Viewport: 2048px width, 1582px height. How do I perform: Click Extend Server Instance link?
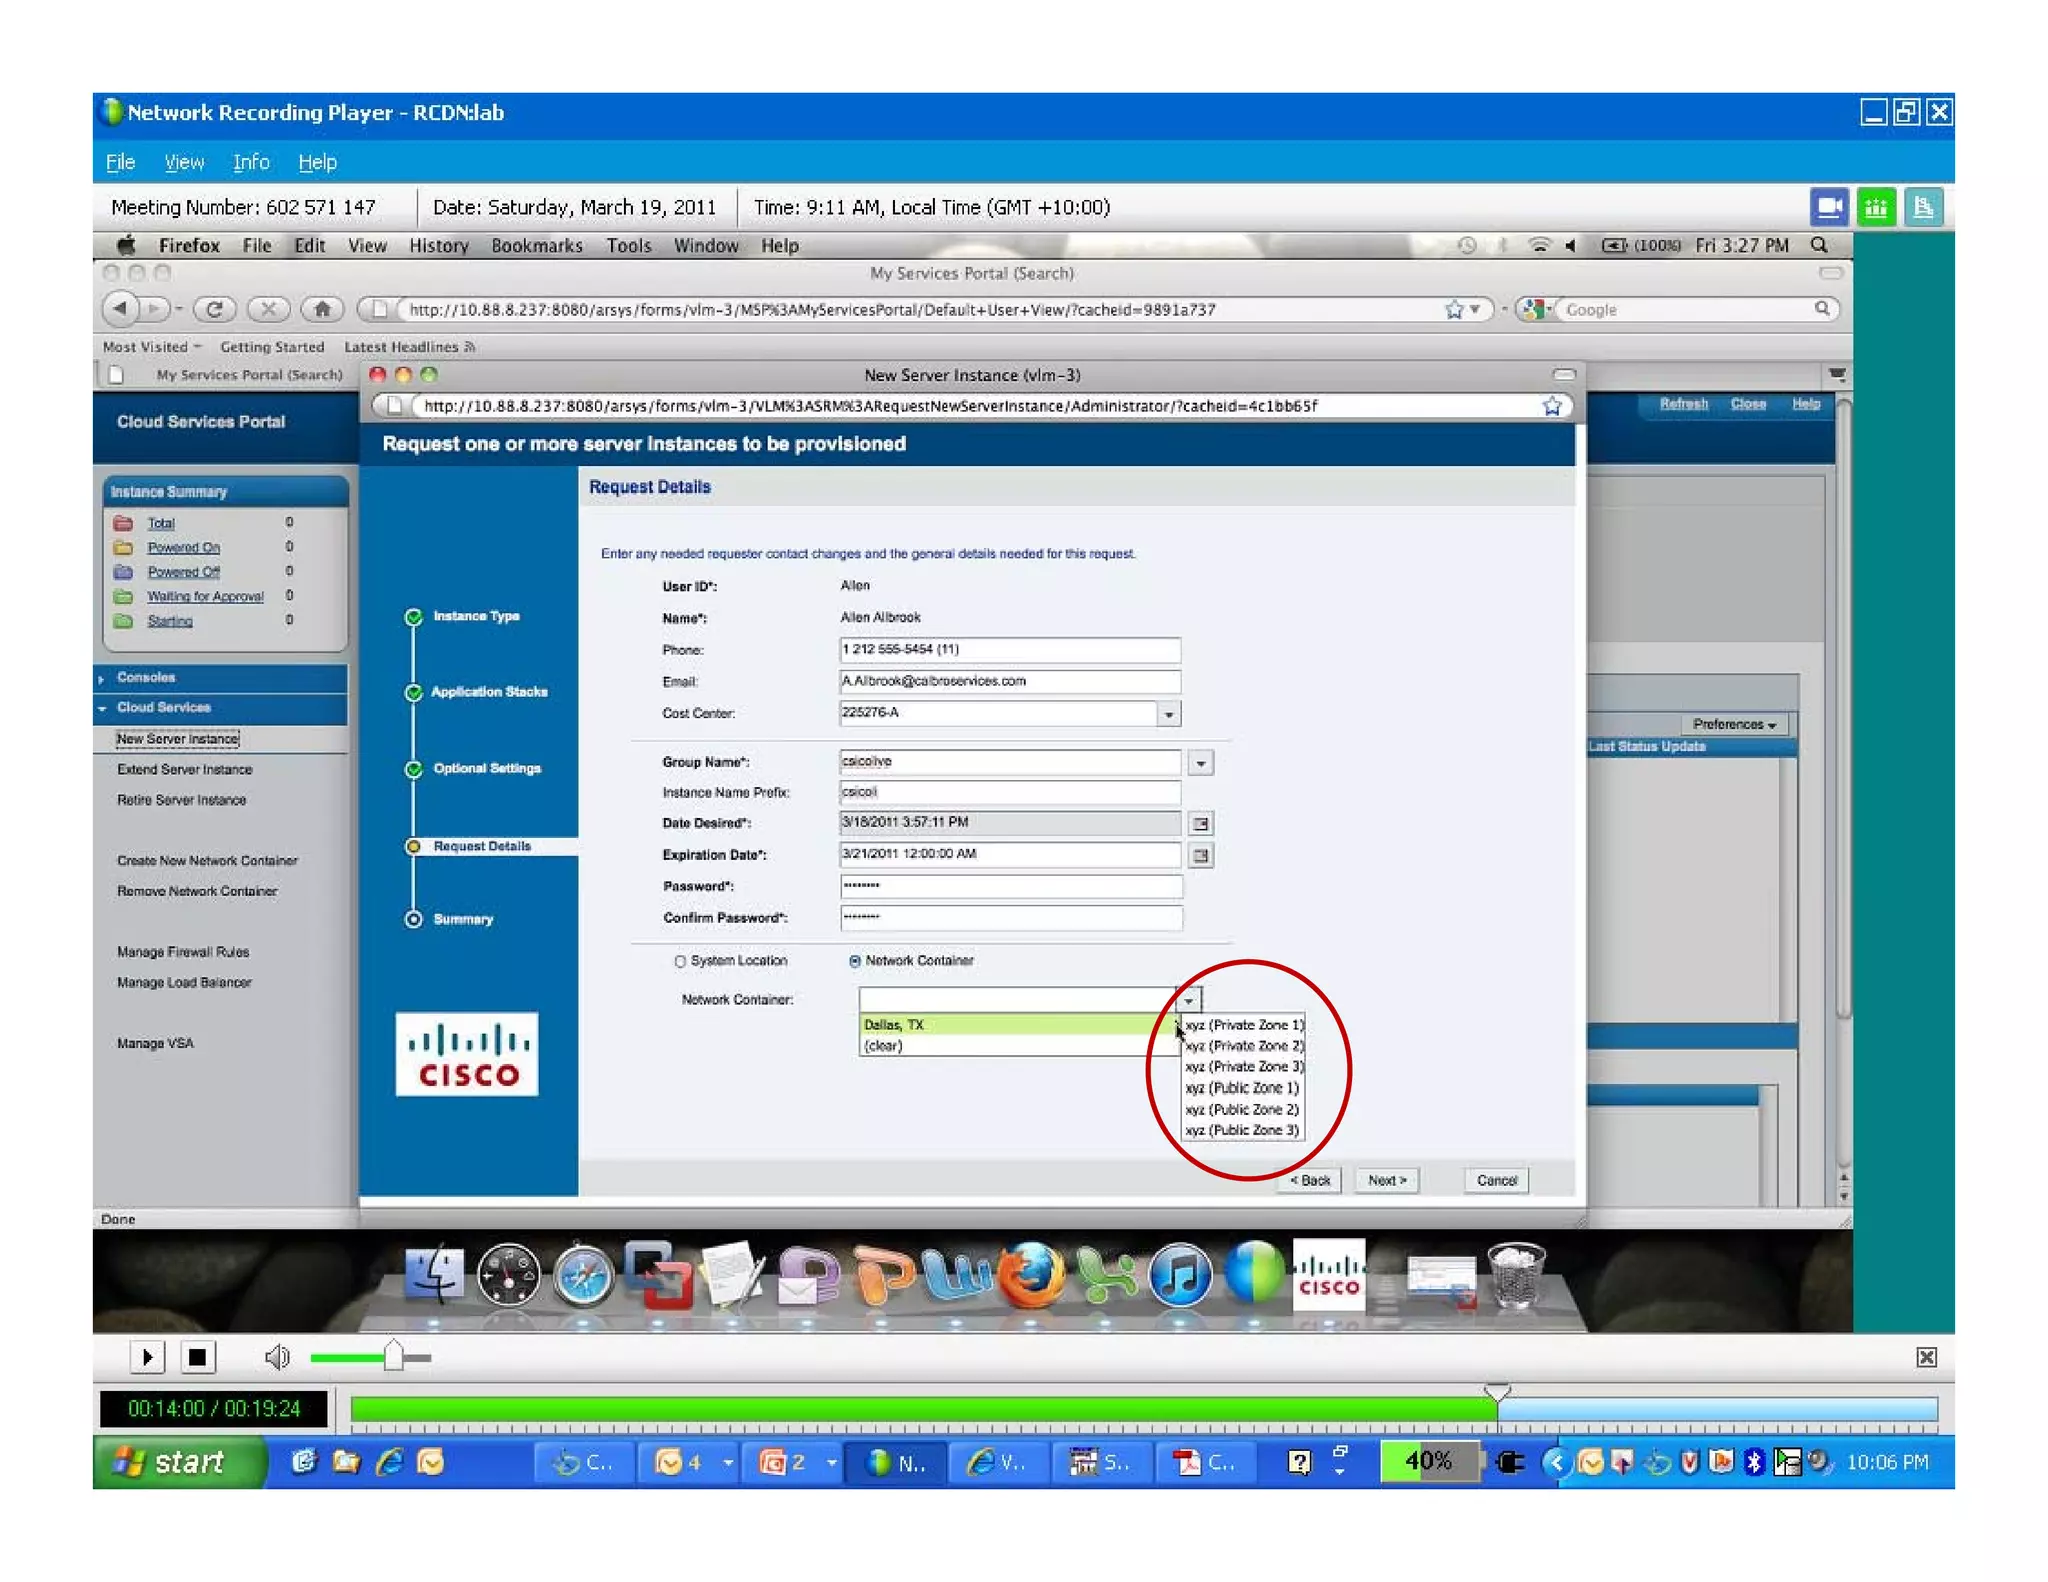(x=184, y=769)
